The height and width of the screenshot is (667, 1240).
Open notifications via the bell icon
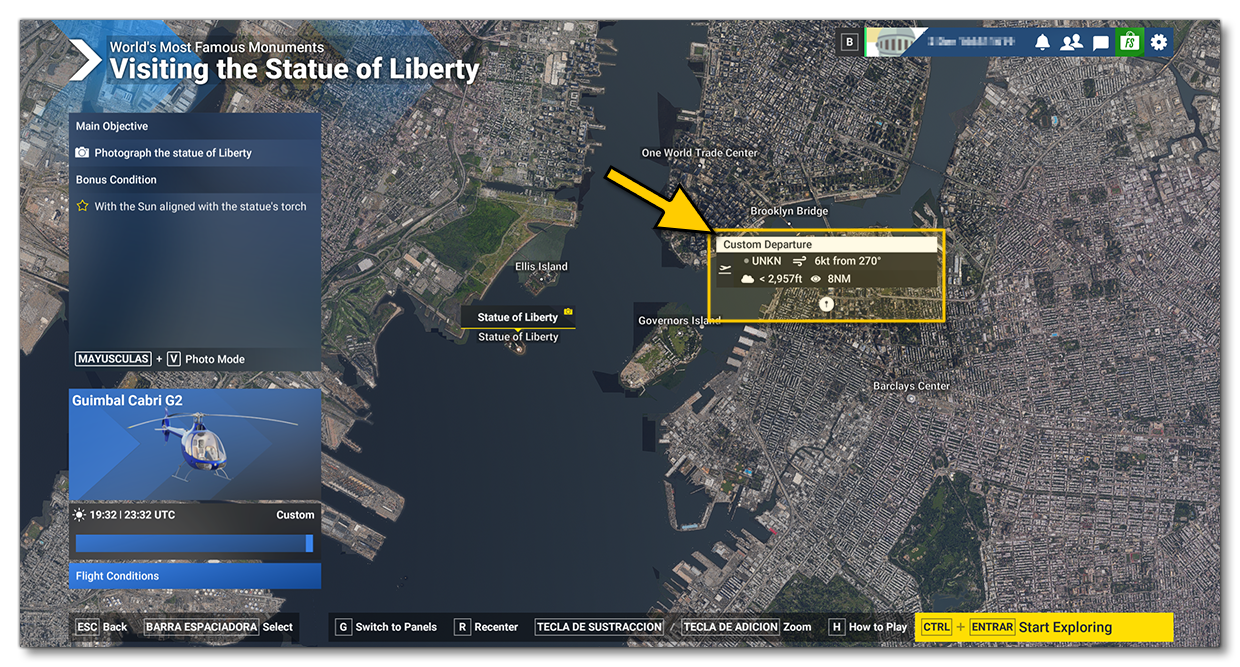click(1042, 41)
